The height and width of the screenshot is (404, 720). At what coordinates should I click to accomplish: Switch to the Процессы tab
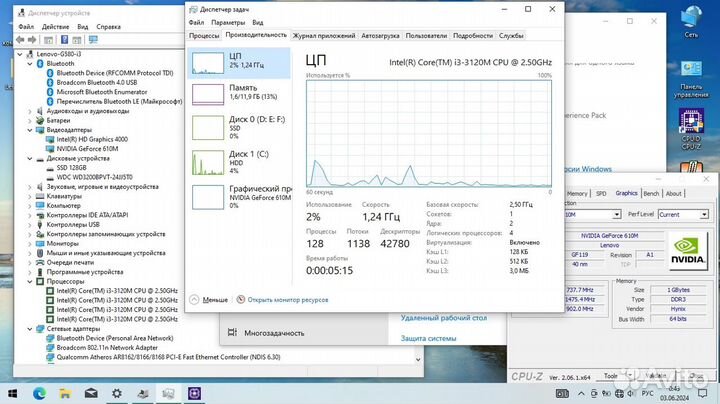(x=204, y=35)
